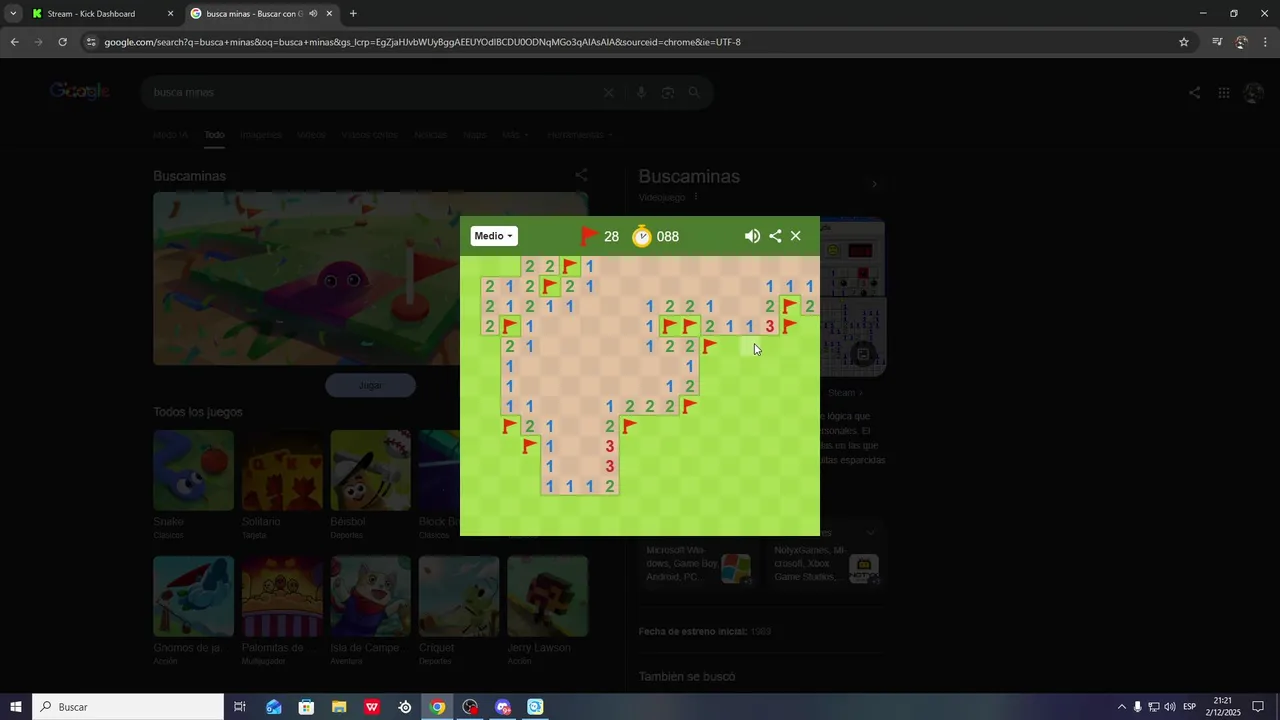Open the Medio difficulty dropdown
This screenshot has width=1280, height=720.
(494, 236)
